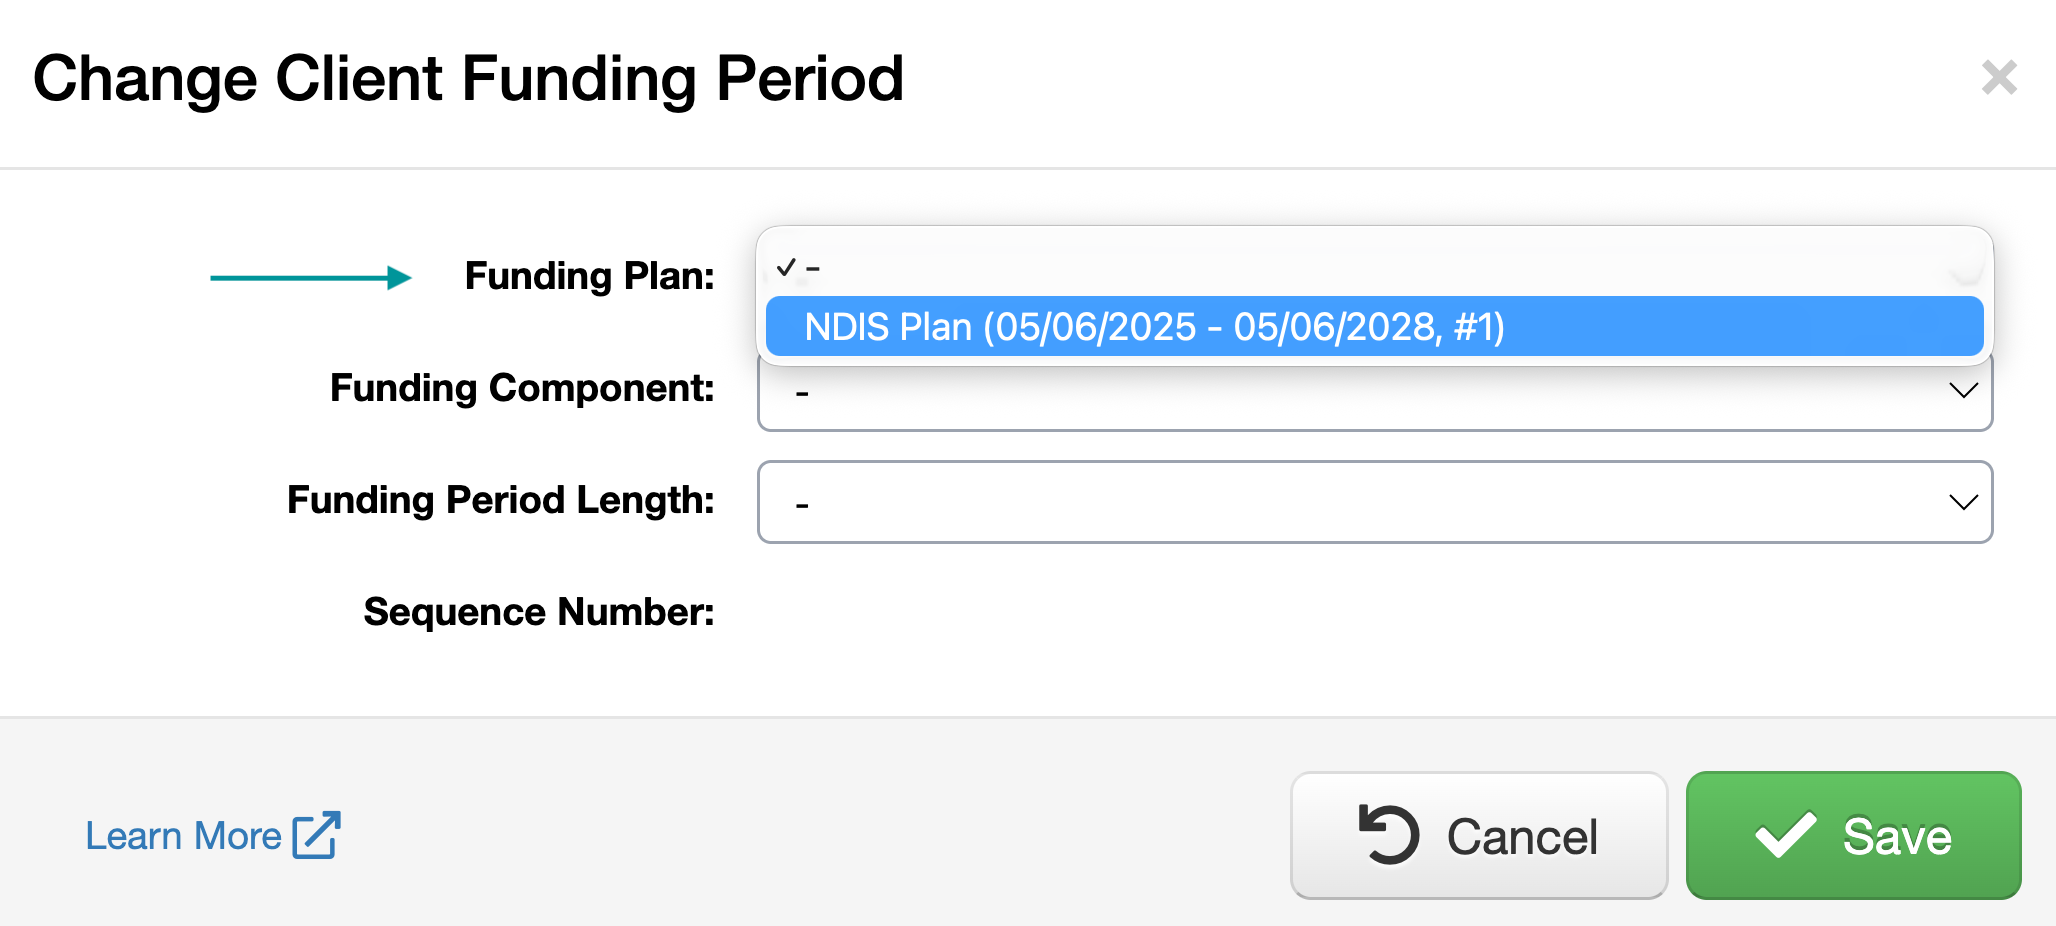
Task: Close the Change Client Funding Period dialog
Action: coord(1999,78)
